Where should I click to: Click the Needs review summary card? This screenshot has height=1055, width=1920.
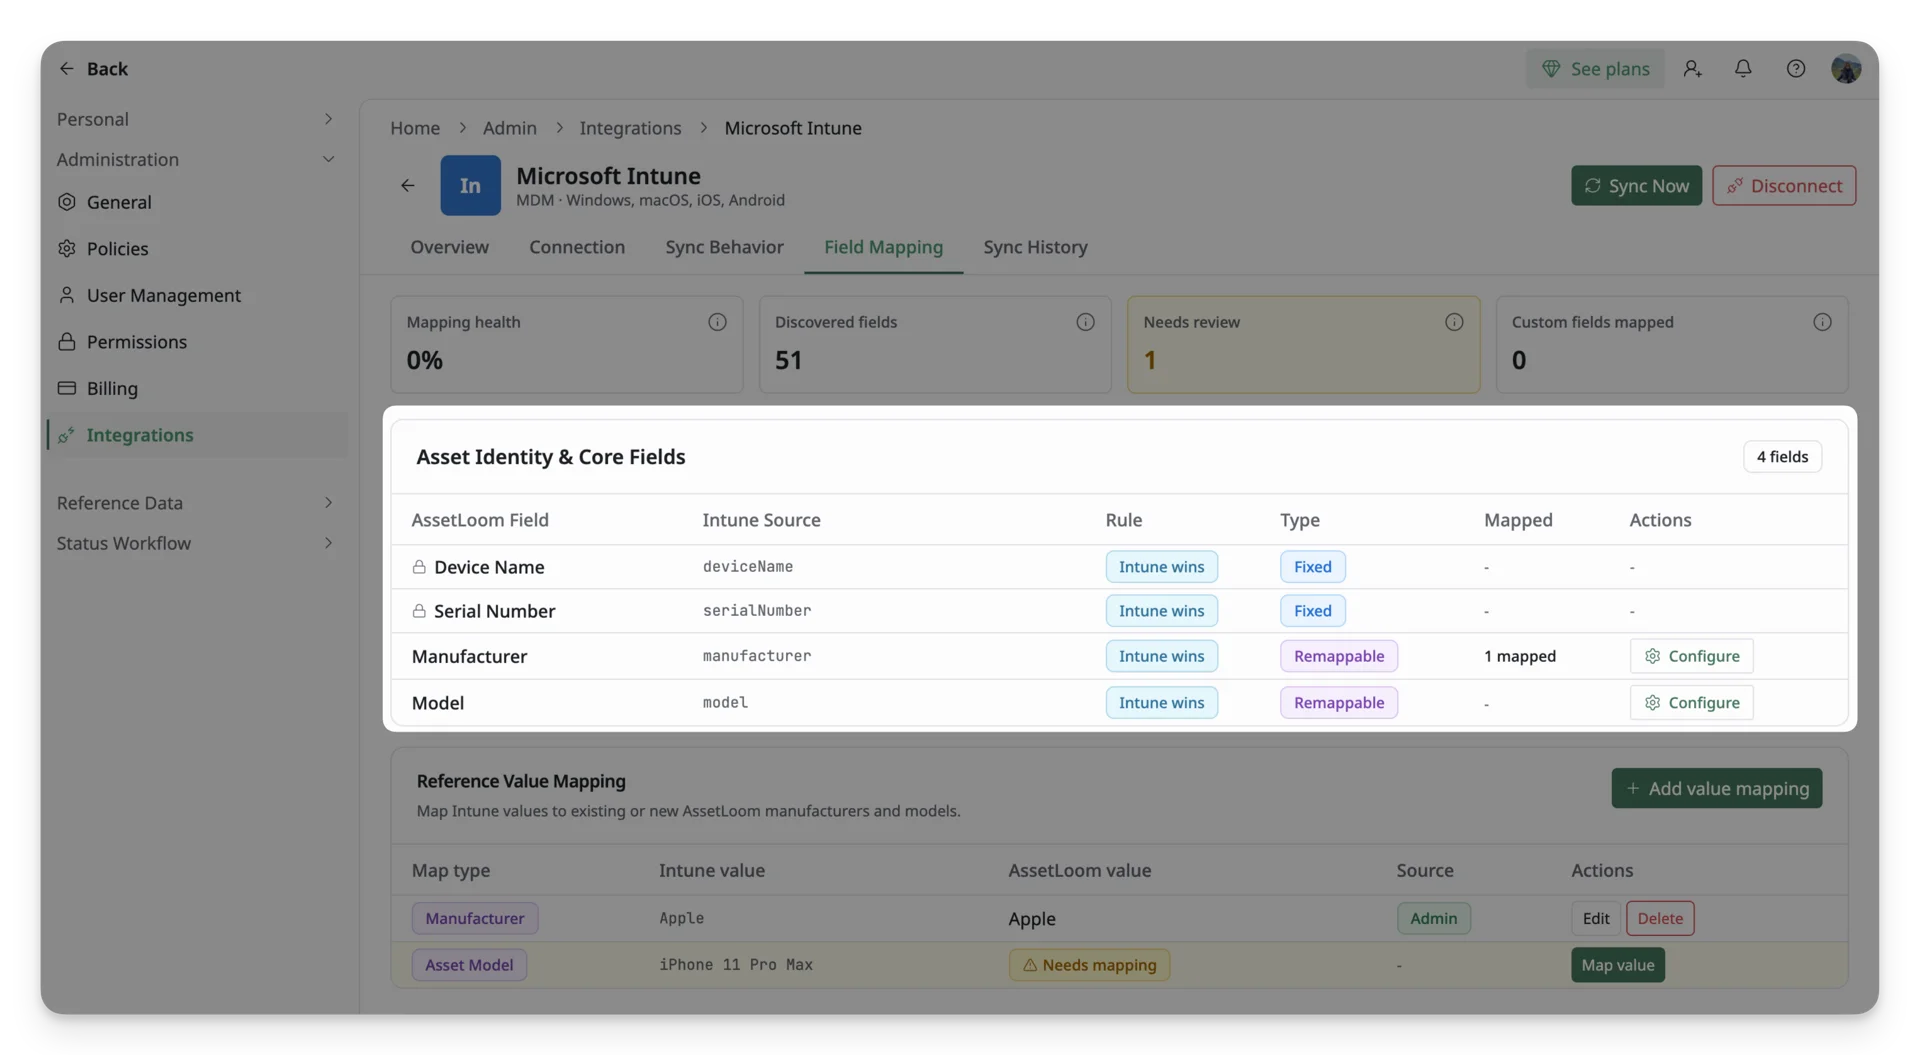pos(1303,345)
